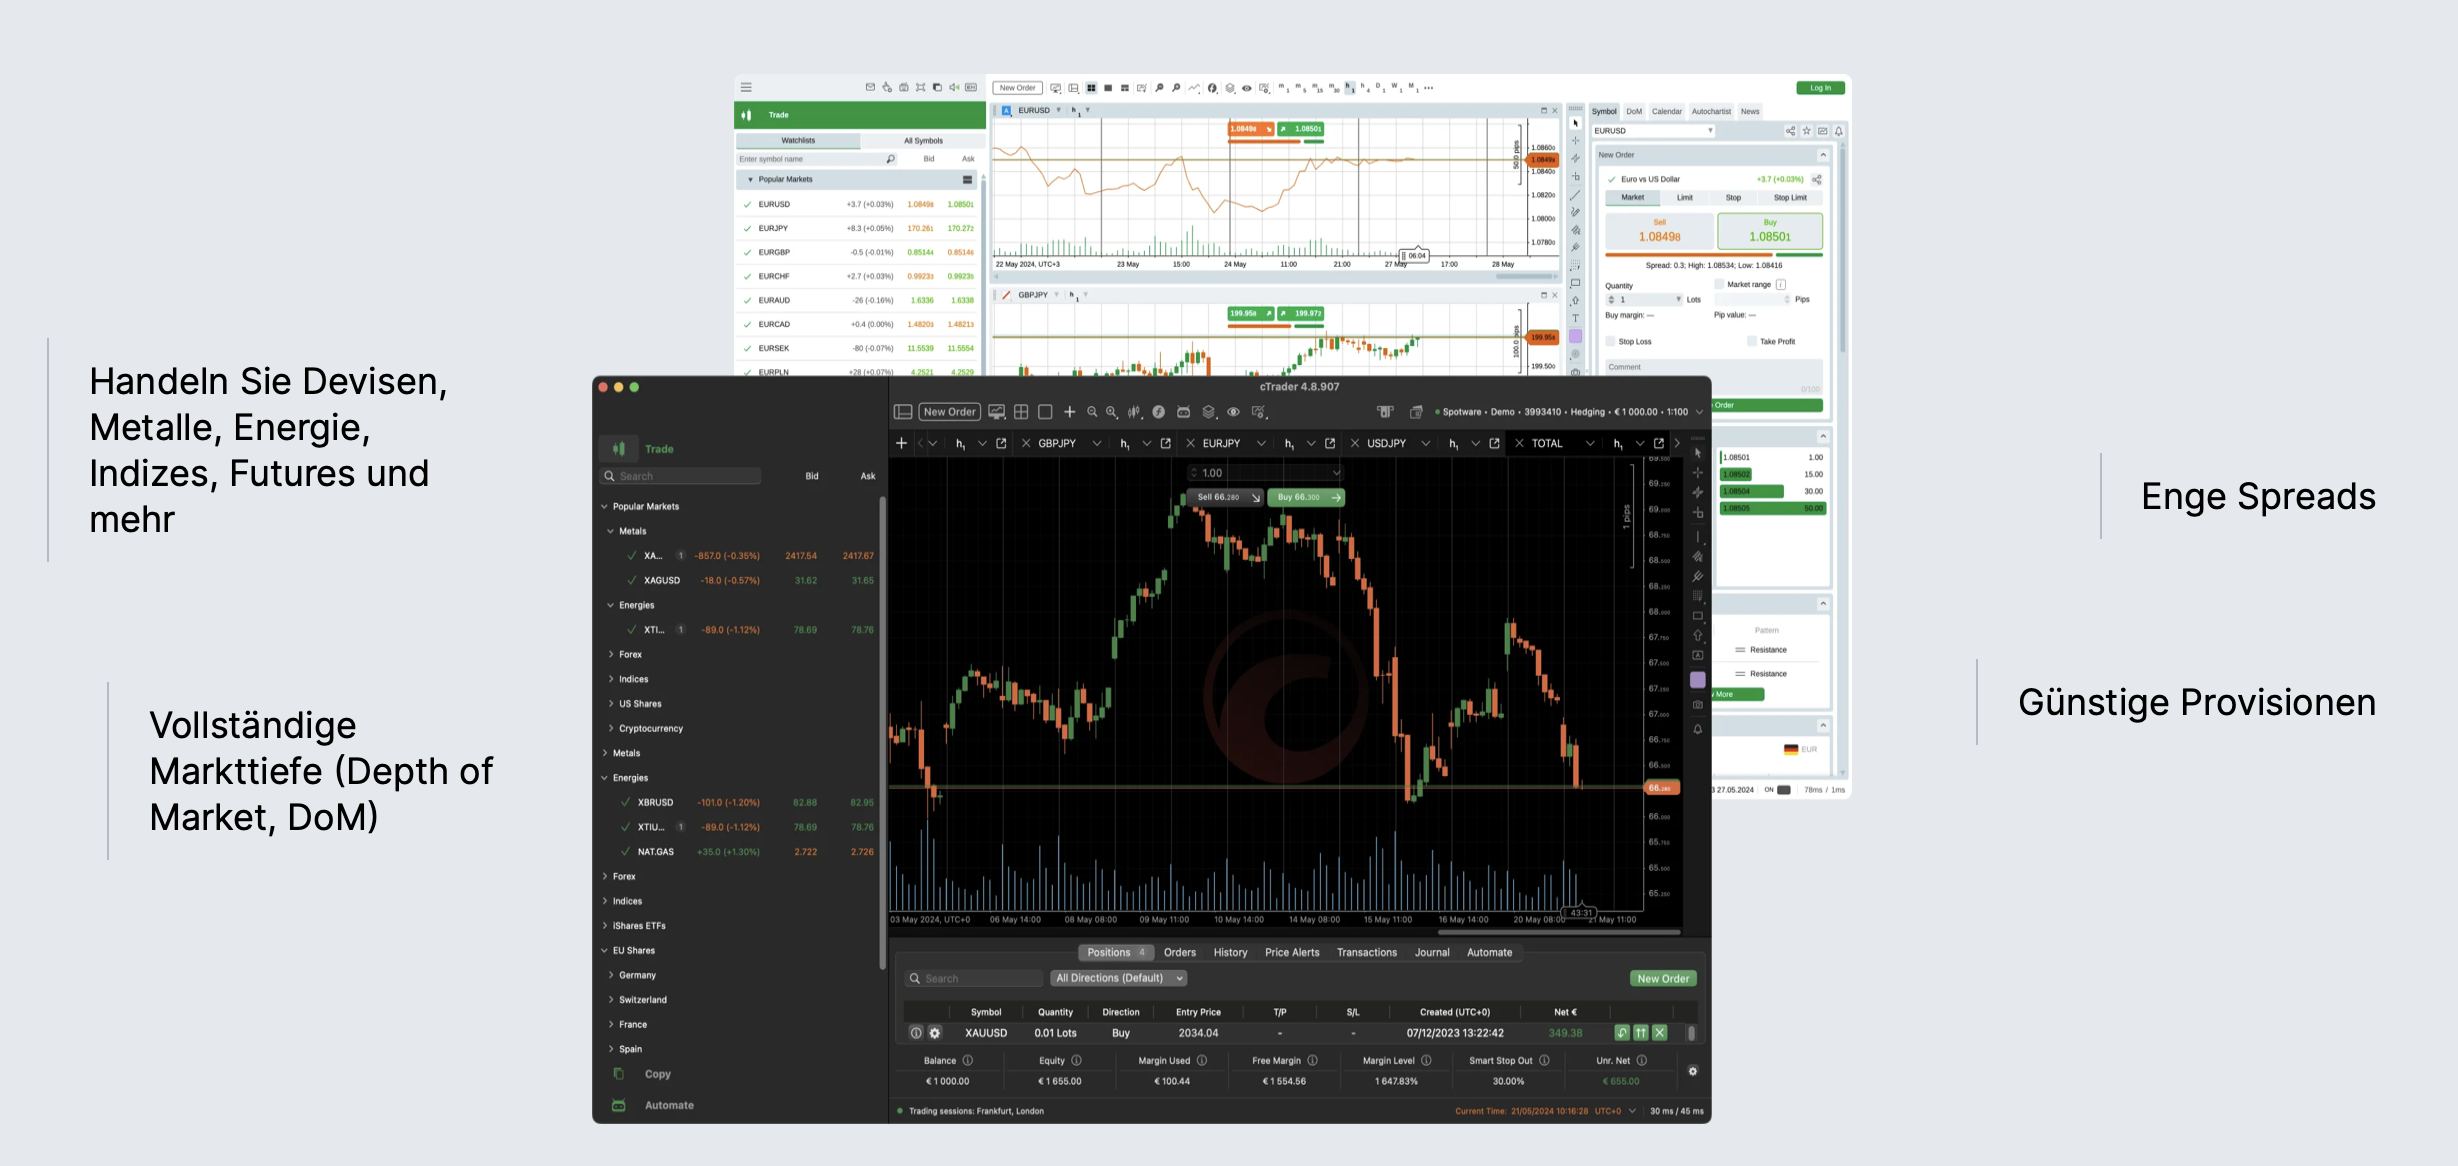Open the EURUSD symbol dropdown in the light Symbol panel
This screenshot has height=1166, width=2458.
click(x=1653, y=131)
